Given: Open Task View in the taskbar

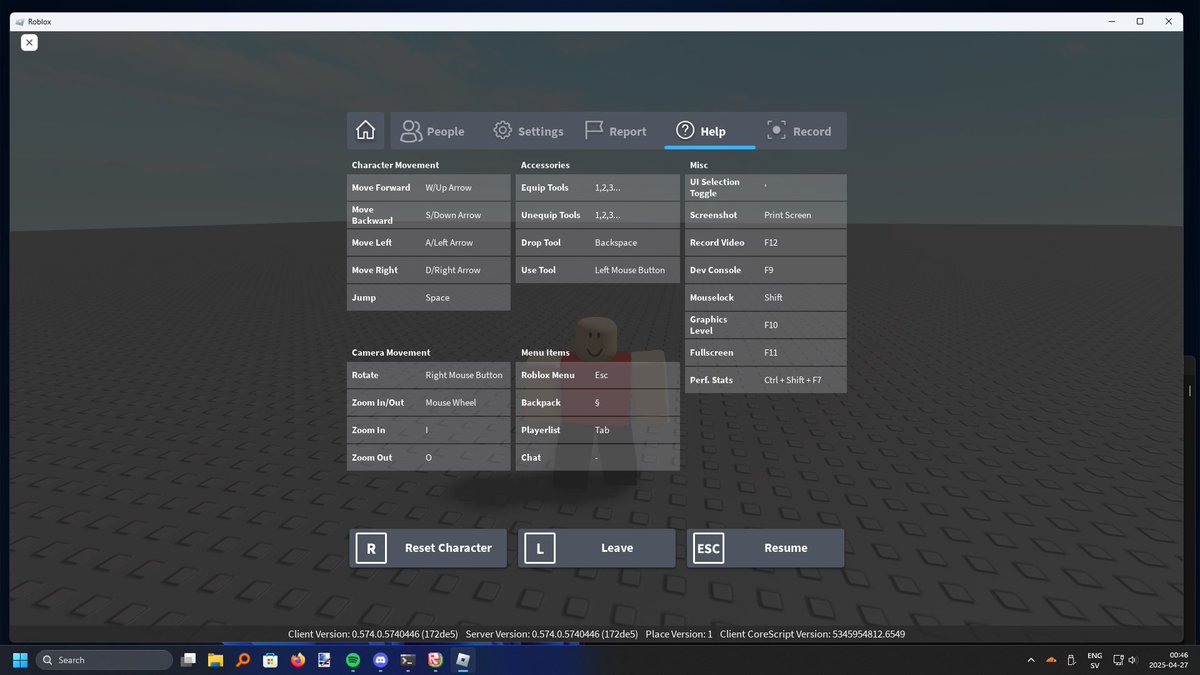Looking at the screenshot, I should pyautogui.click(x=188, y=660).
